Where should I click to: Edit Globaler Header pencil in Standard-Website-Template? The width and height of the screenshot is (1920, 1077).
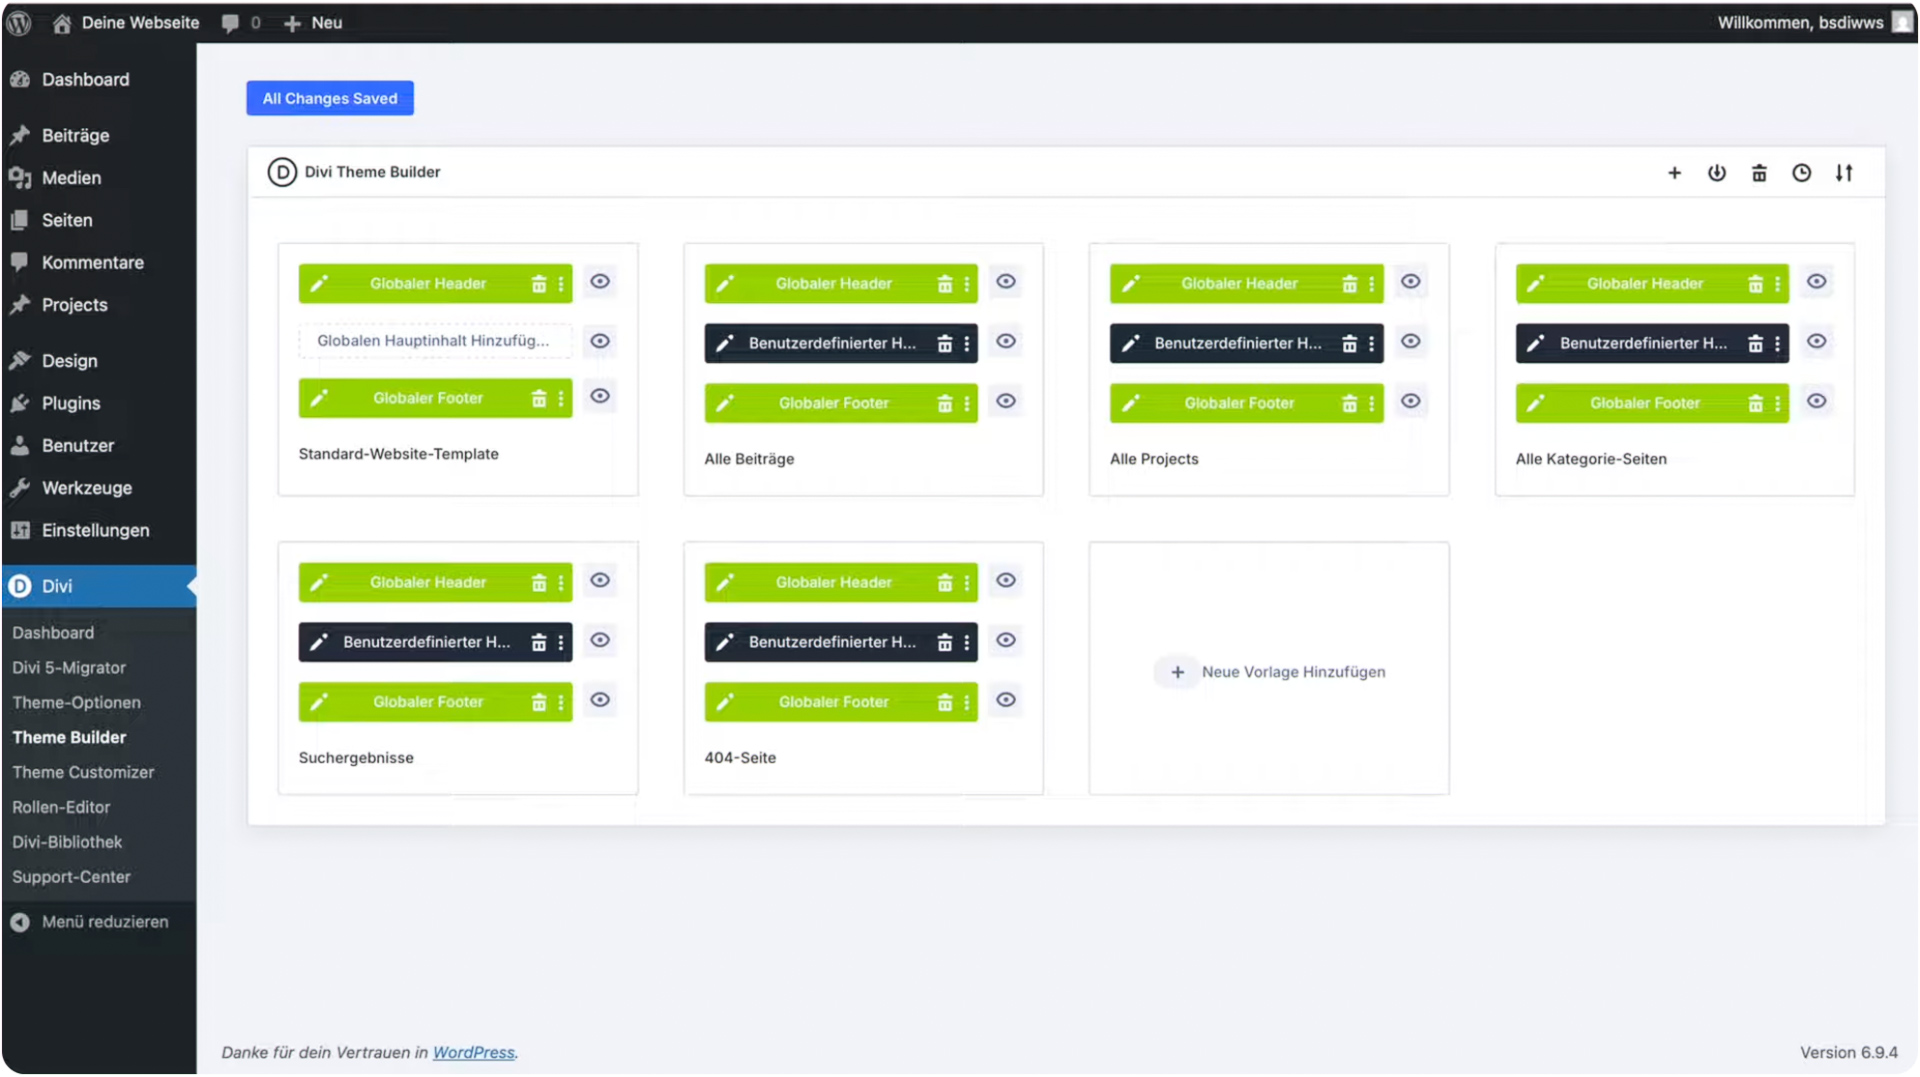(319, 284)
